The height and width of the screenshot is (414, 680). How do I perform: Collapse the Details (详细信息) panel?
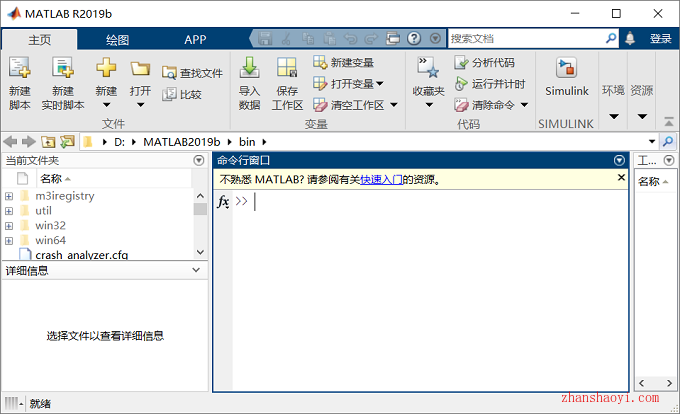196,270
